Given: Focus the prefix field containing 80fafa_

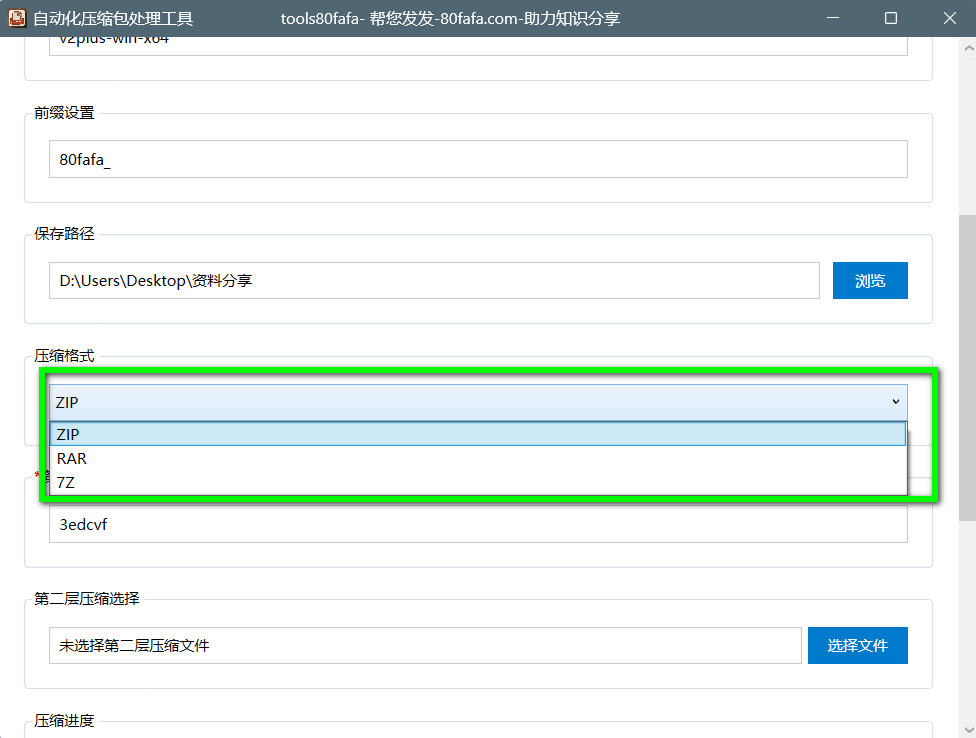Looking at the screenshot, I should point(478,159).
